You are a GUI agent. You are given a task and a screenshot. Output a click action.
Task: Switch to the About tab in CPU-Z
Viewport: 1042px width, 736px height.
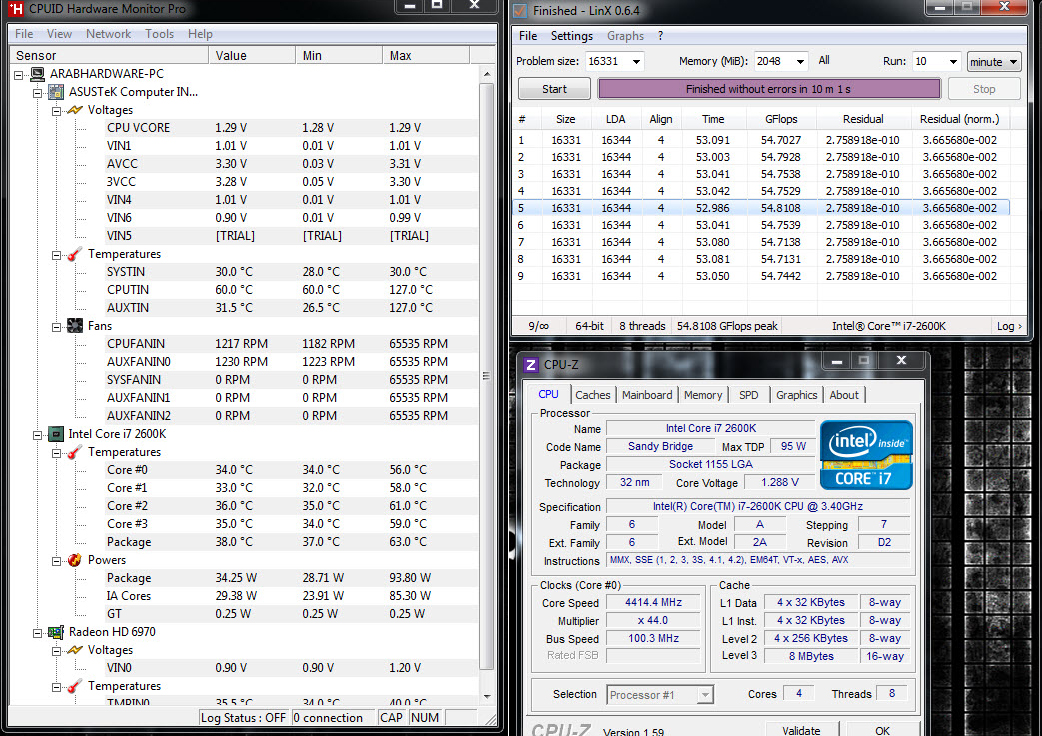[844, 395]
